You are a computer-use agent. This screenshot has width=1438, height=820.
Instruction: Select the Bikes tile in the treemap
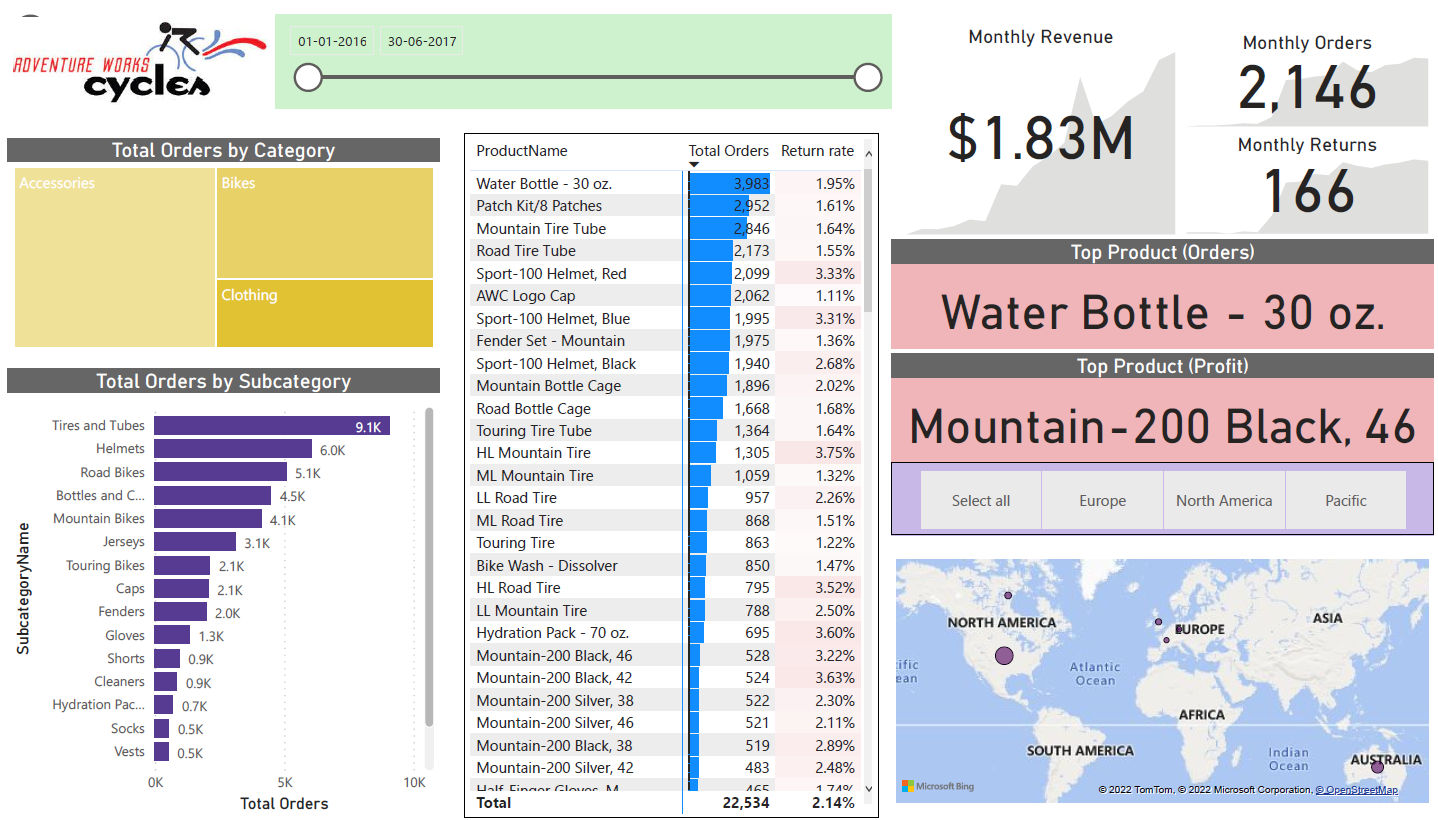pyautogui.click(x=324, y=223)
